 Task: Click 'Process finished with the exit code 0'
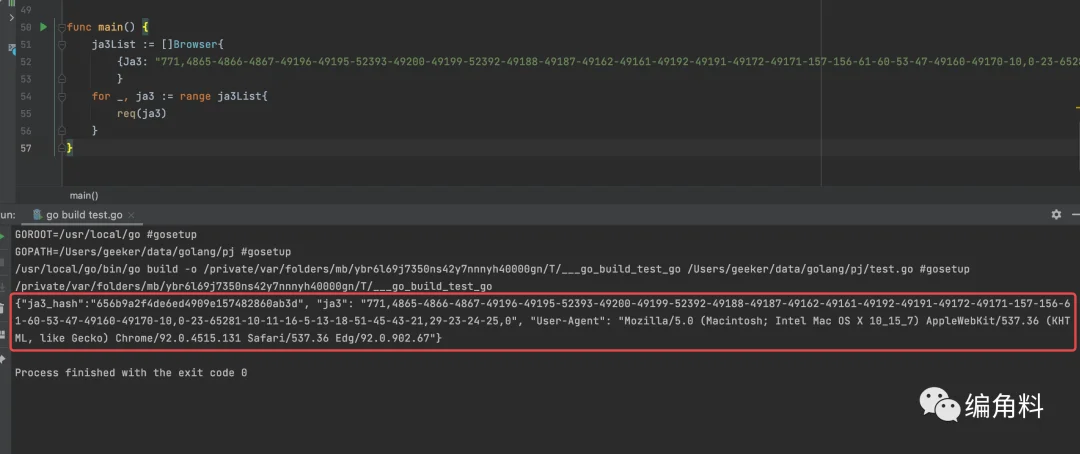(x=131, y=373)
